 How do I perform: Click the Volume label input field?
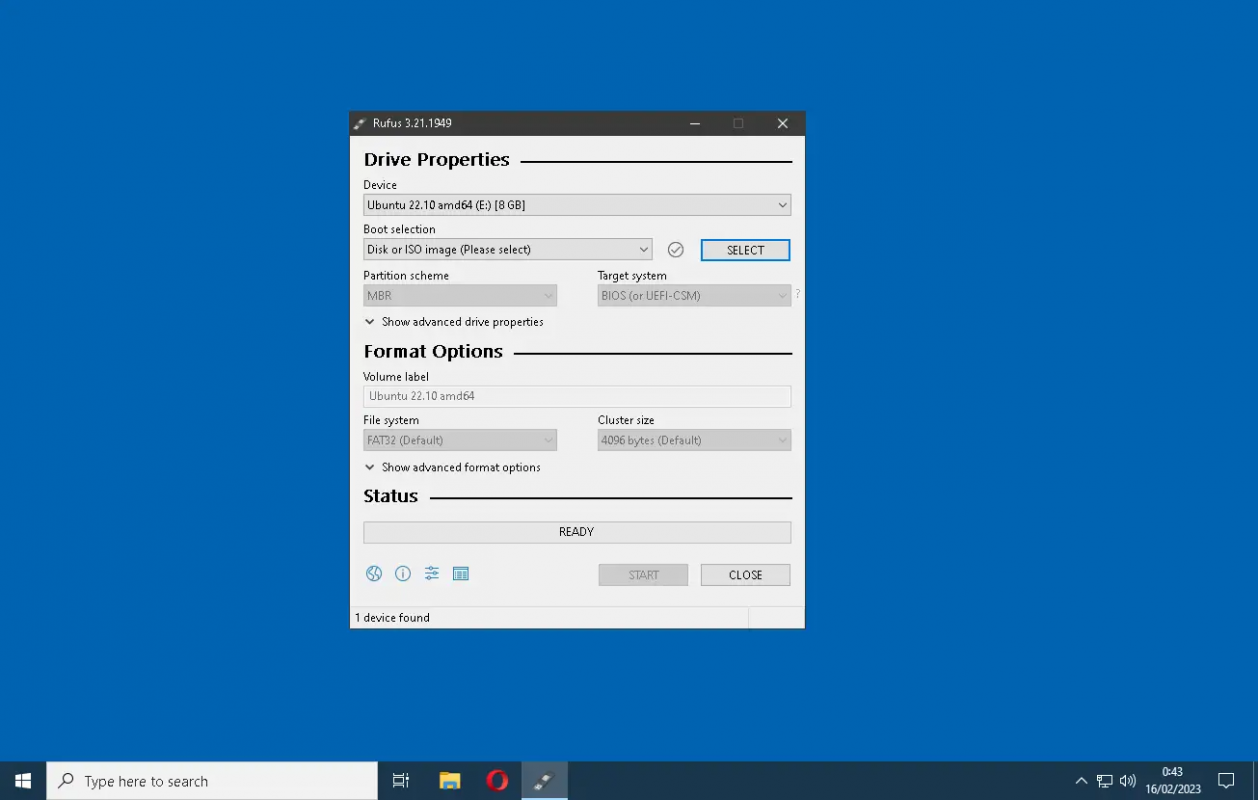point(577,396)
